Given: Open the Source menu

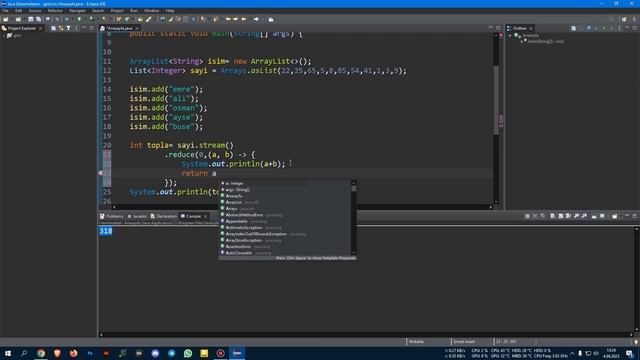Looking at the screenshot, I should pos(35,11).
